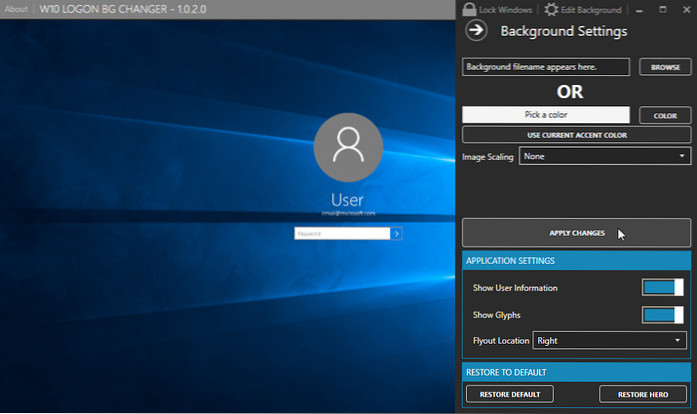Click the user avatar icon in preview
The image size is (697, 414).
pos(349,149)
